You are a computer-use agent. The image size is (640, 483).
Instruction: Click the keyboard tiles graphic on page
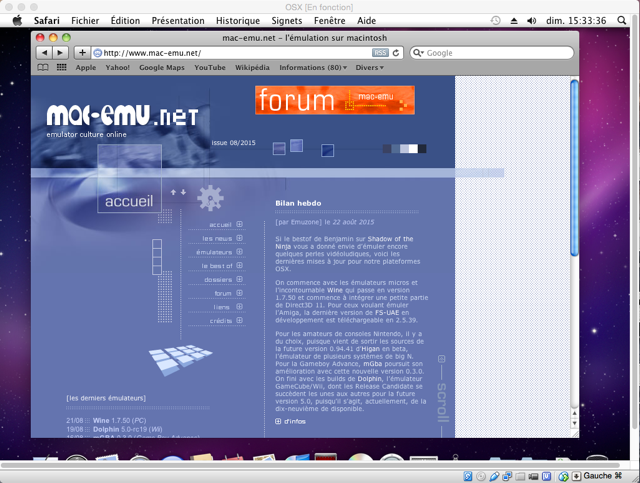tap(180, 359)
